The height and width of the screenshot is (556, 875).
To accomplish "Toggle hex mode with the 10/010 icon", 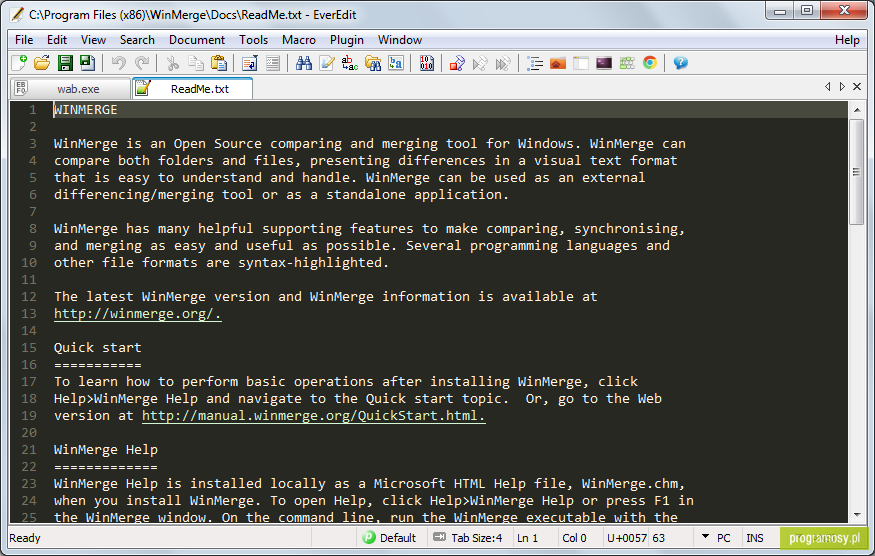I will click(426, 63).
